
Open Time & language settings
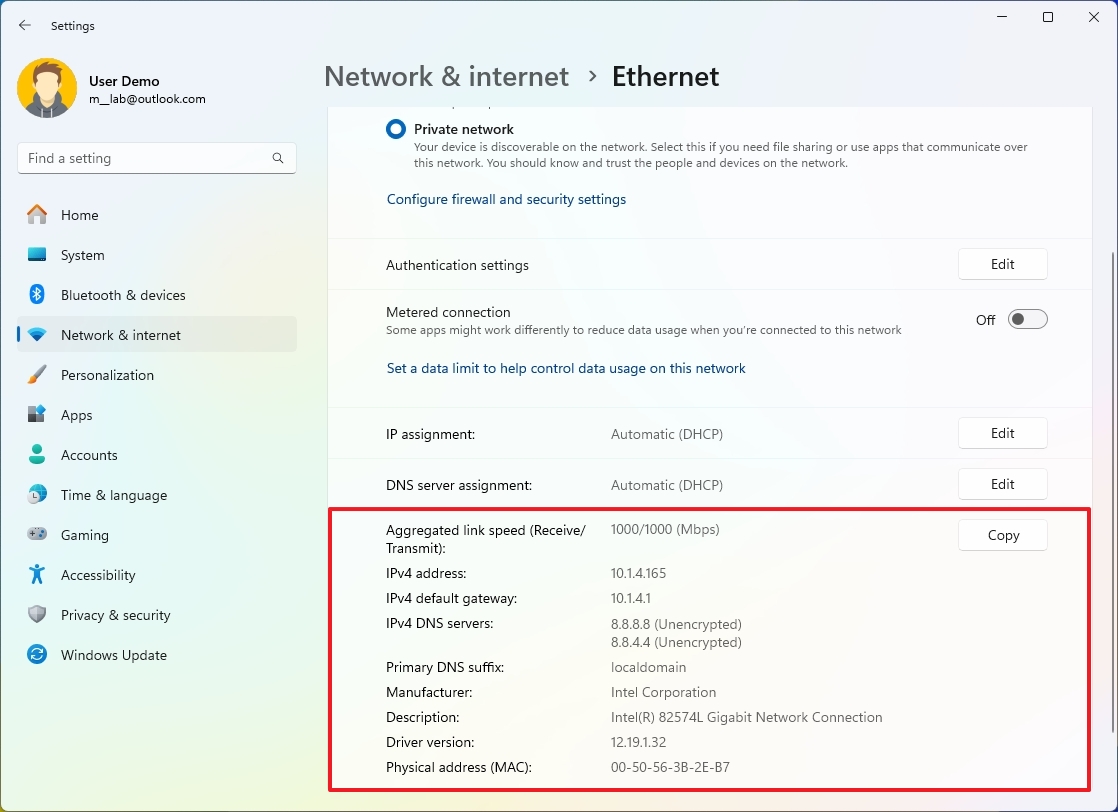[x=113, y=495]
